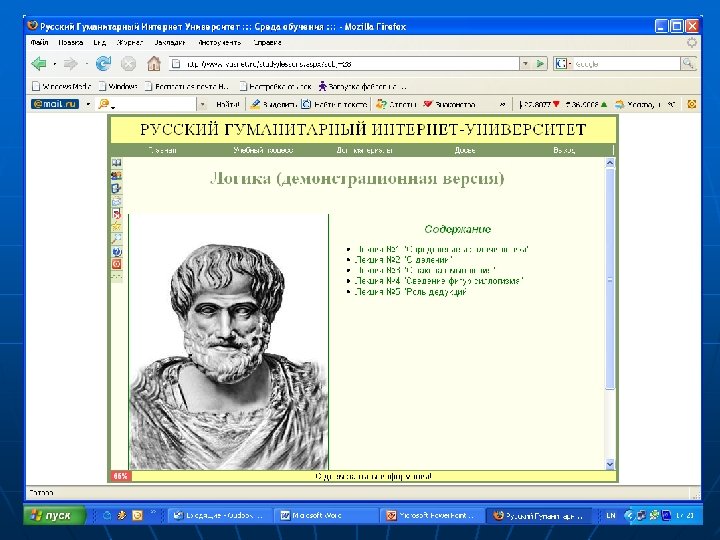The width and height of the screenshot is (720, 540).
Task: Open the Правка menu
Action: click(71, 43)
